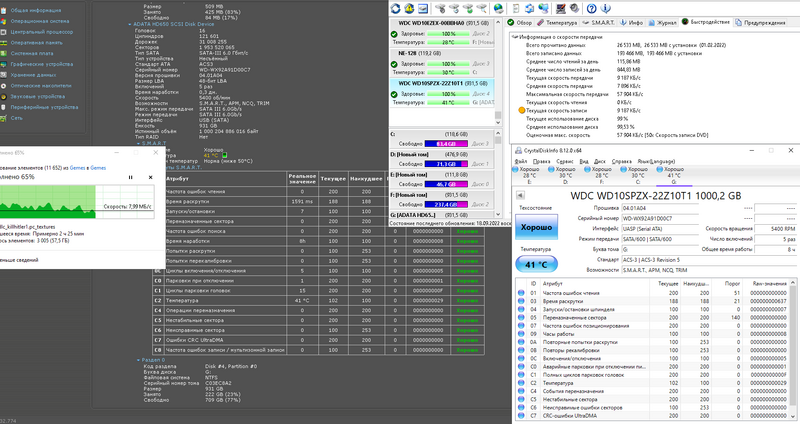This screenshot has width=800, height=424.
Task: Collapse ADATA HD650 SCSI Disk Device tree
Action: [x=130, y=24]
